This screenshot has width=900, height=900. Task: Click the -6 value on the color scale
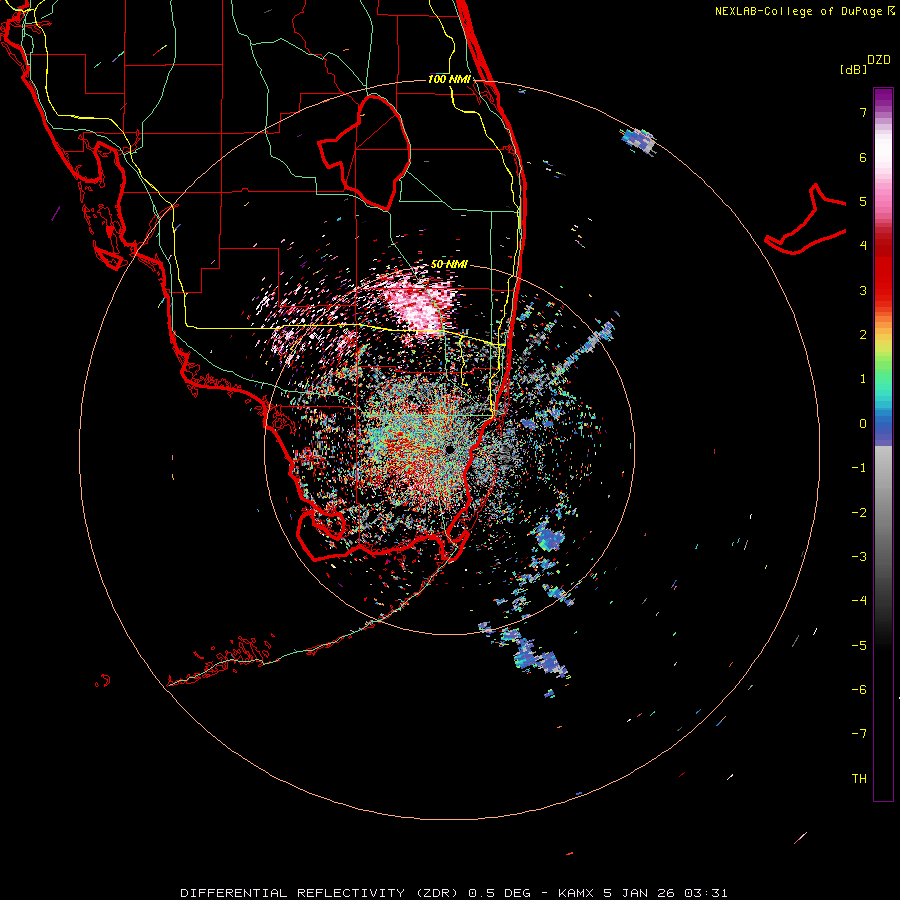coord(859,690)
